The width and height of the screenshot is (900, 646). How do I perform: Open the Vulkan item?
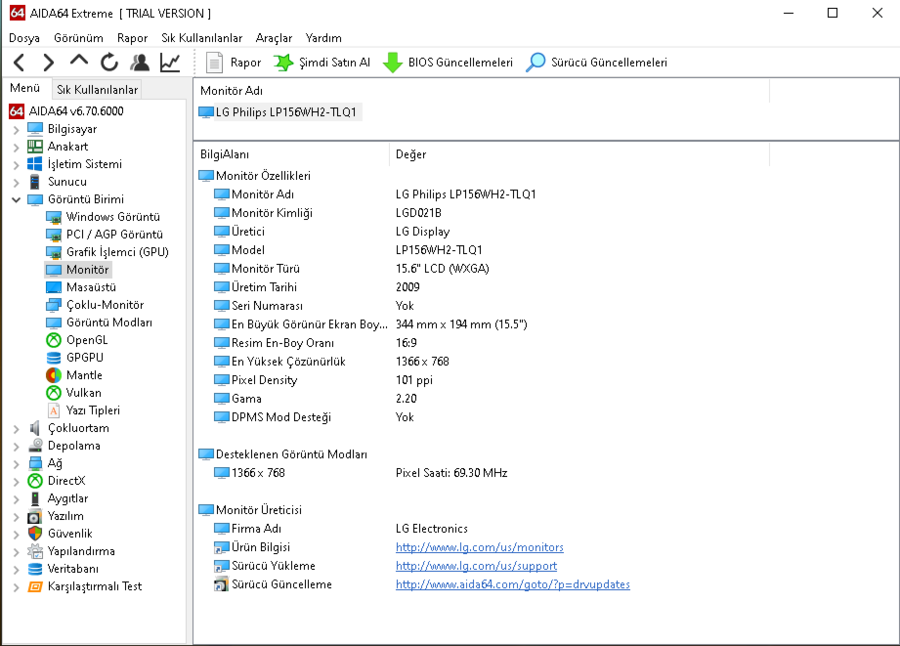pos(83,393)
